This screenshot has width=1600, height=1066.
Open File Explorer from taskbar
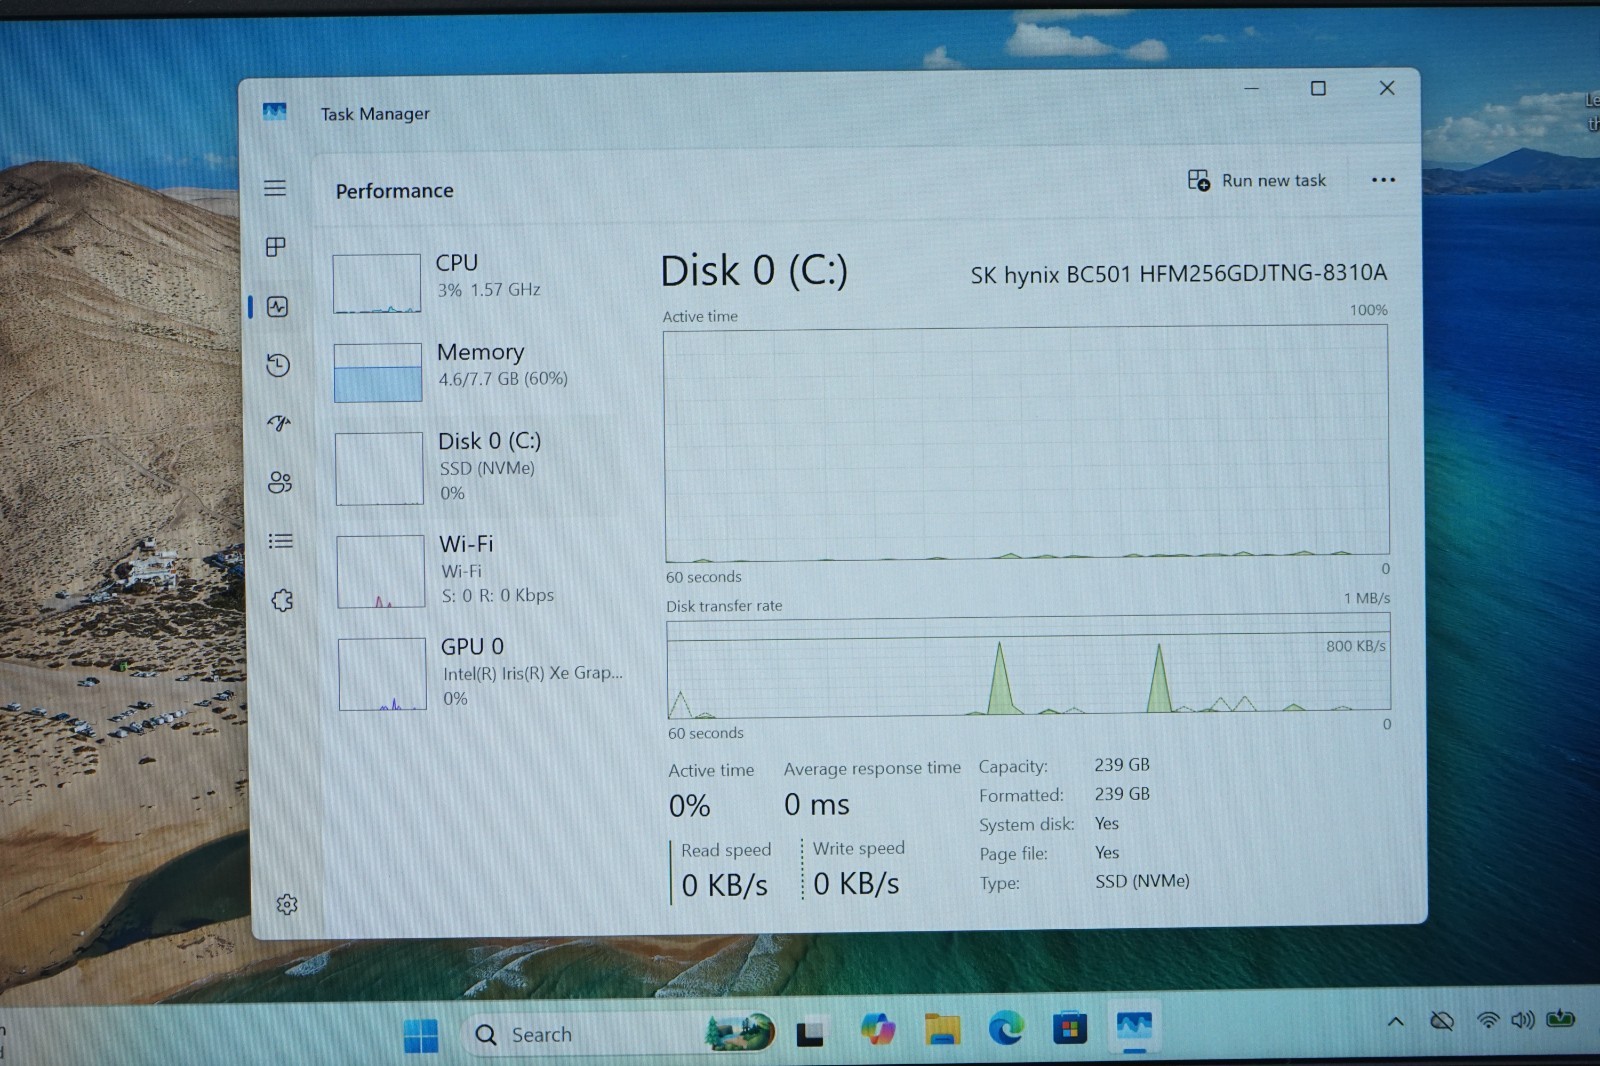tap(942, 1029)
